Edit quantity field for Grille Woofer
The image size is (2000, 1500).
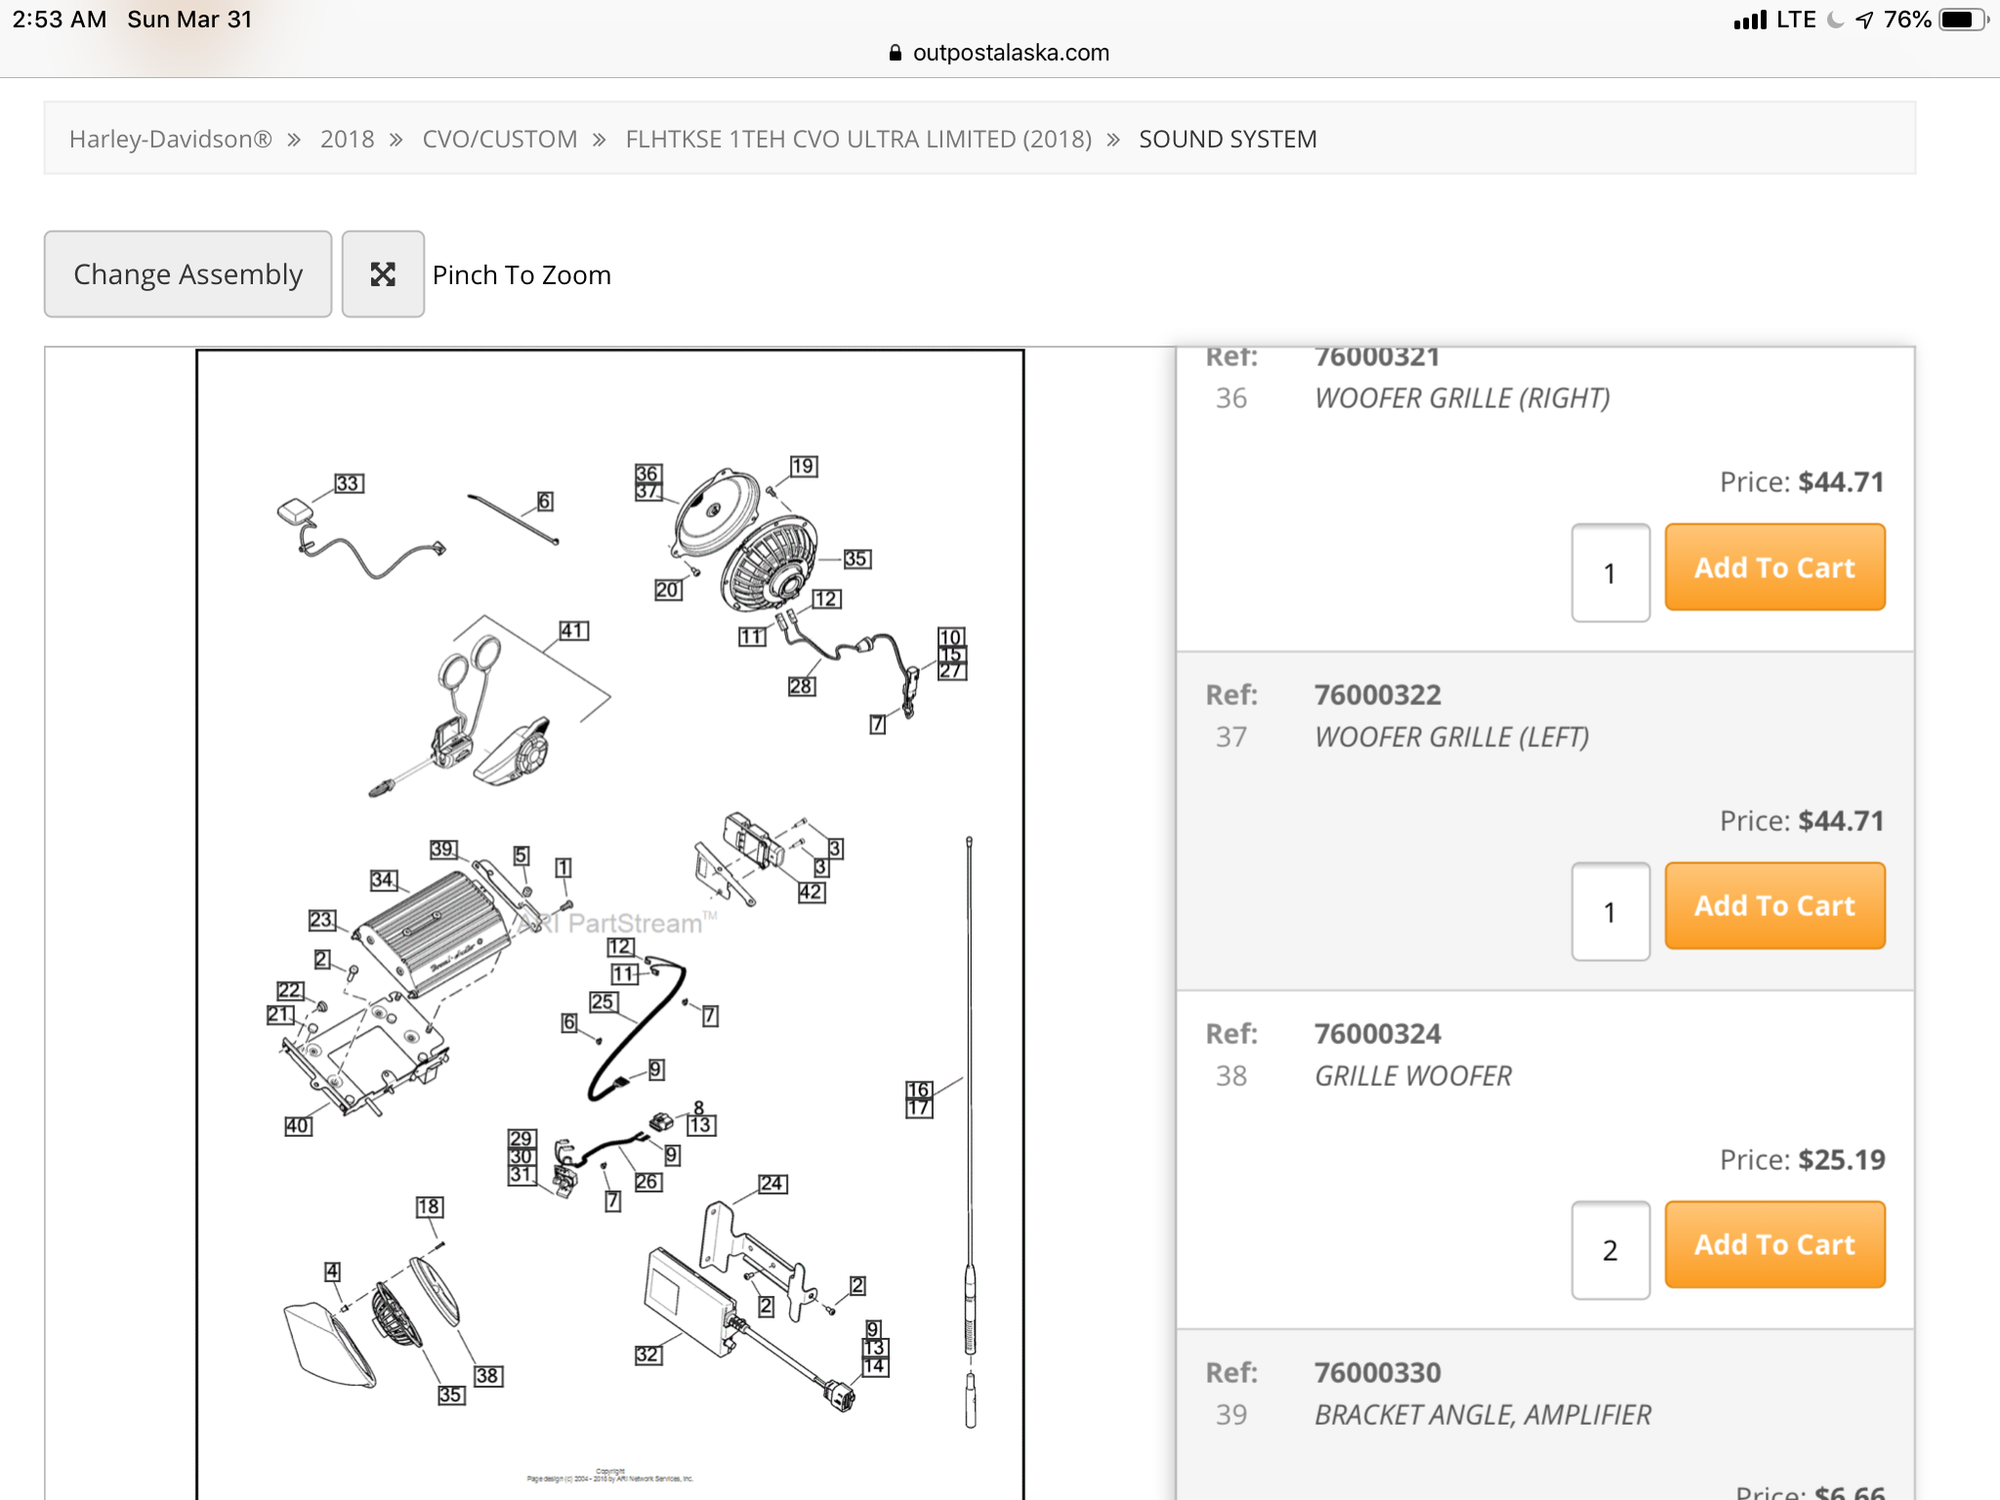tap(1610, 1250)
